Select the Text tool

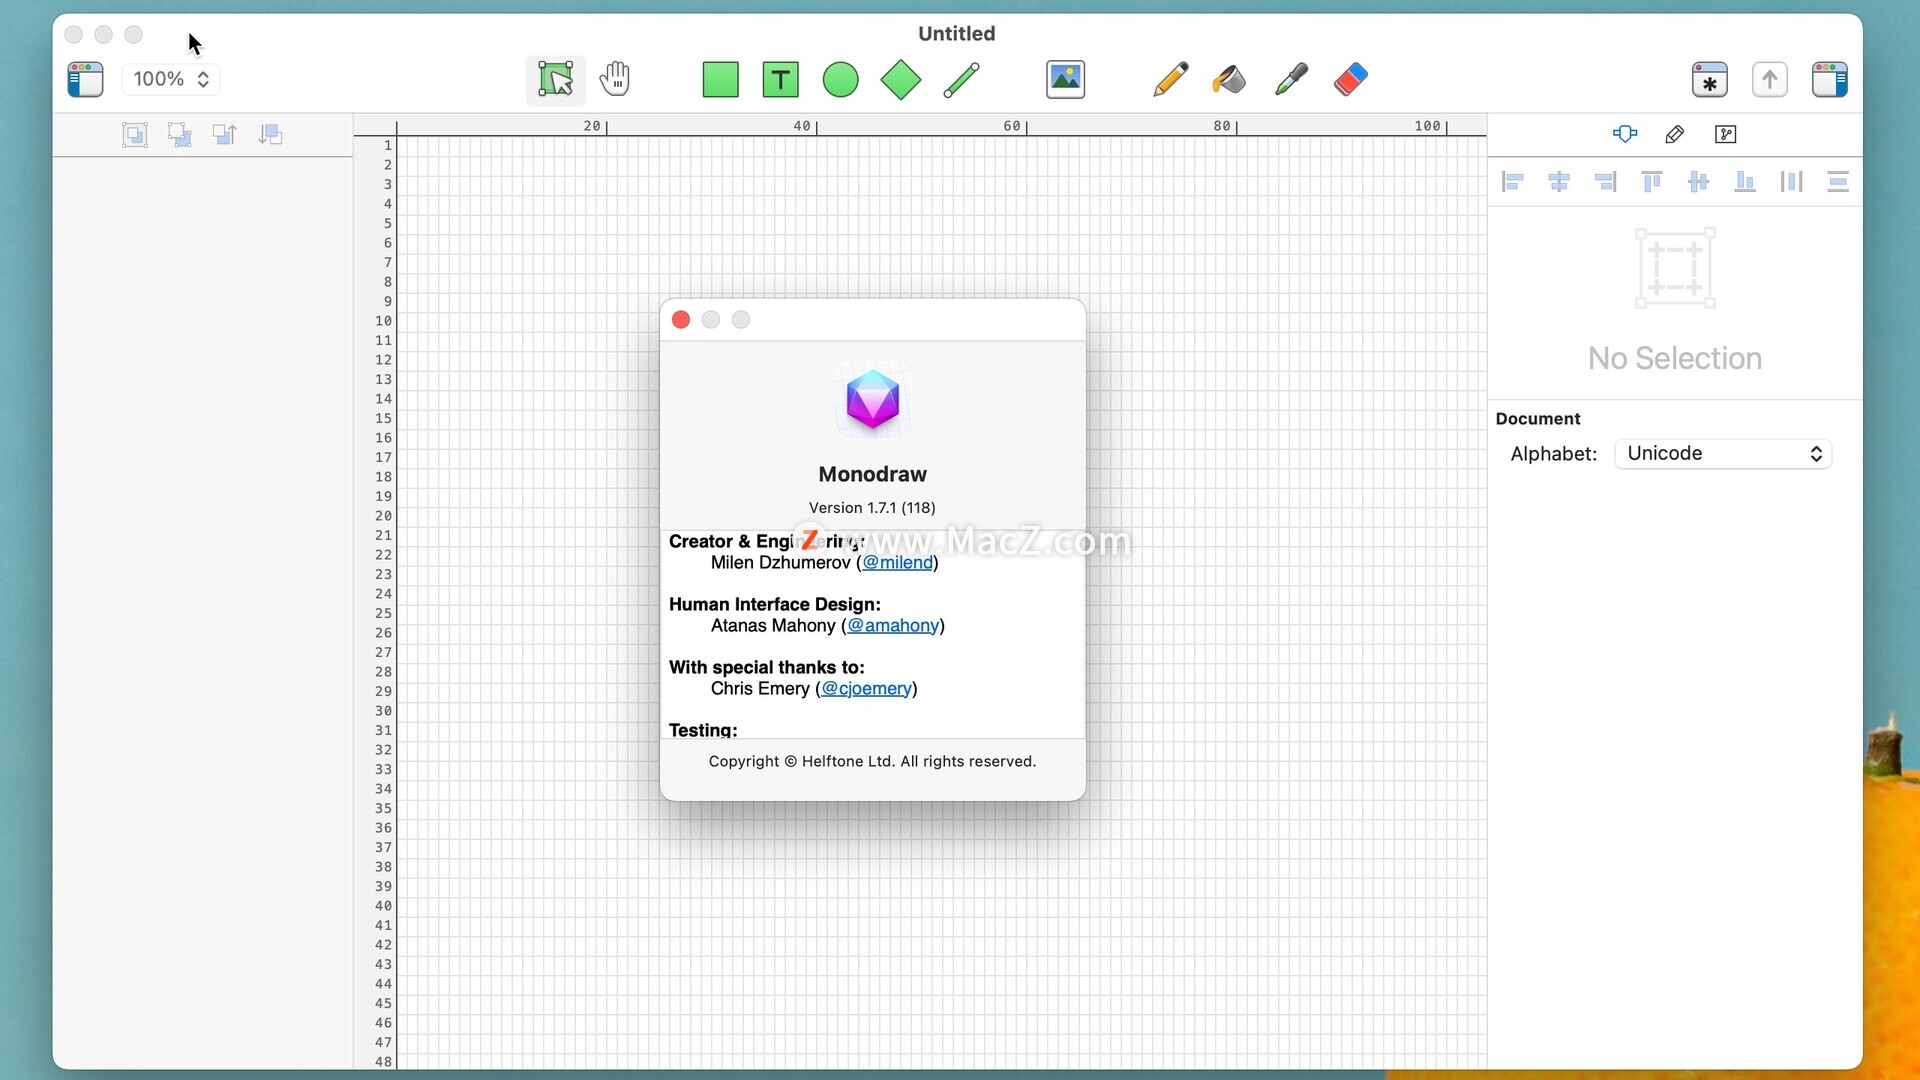pos(780,79)
